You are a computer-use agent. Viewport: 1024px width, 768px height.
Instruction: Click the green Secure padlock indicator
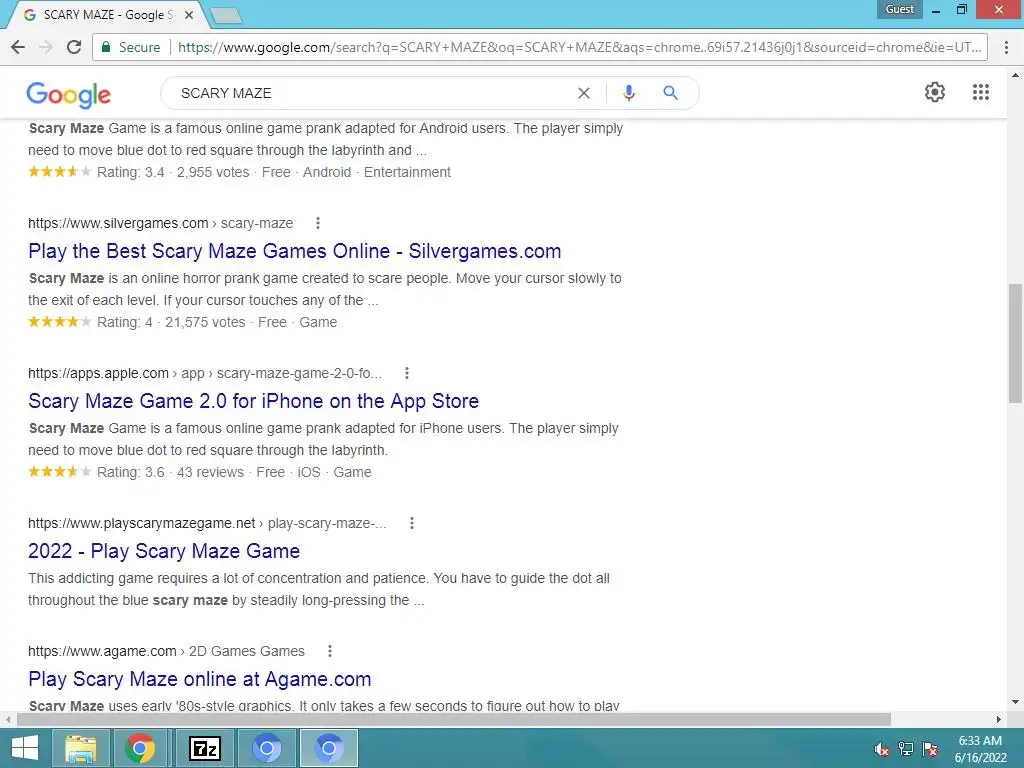click(131, 47)
